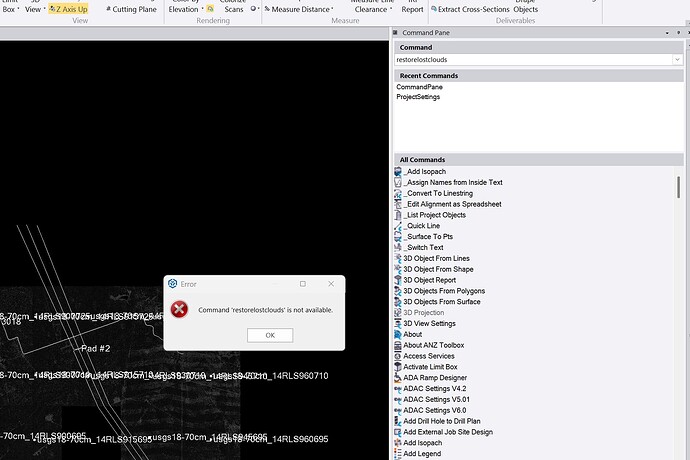Click the Command text field containing restorelostclouds
The width and height of the screenshot is (690, 460).
(x=530, y=59)
